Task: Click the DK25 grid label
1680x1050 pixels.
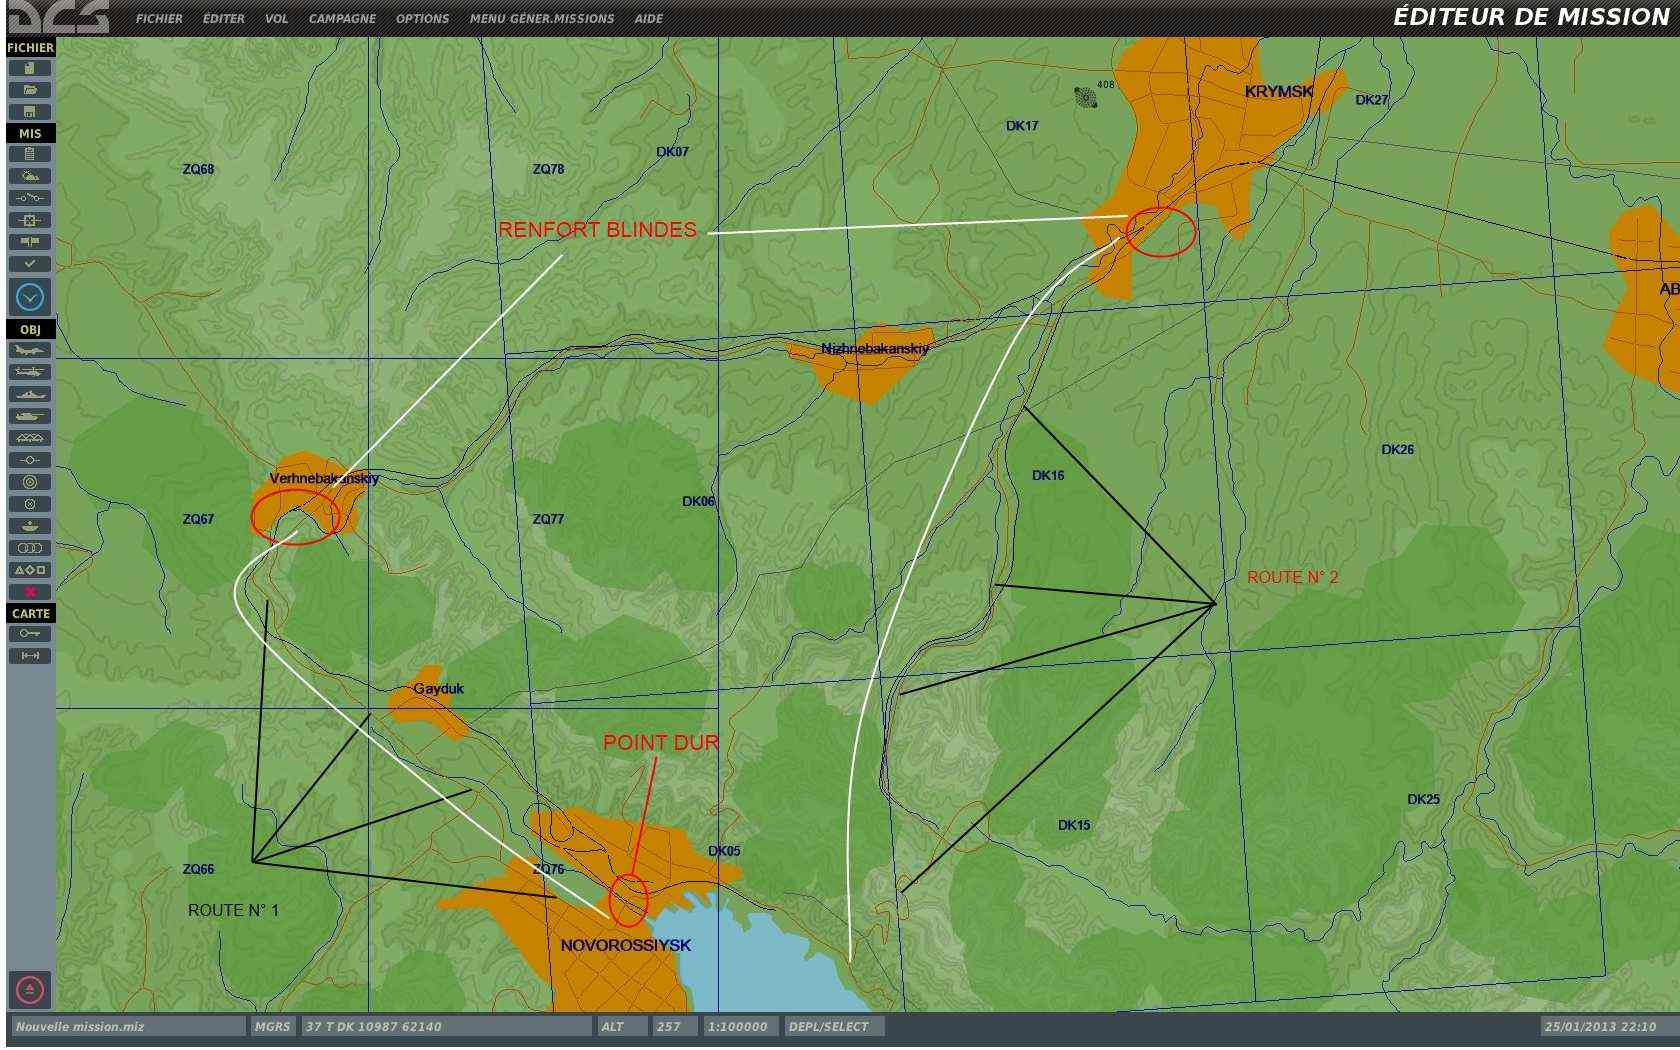Action: (1424, 800)
